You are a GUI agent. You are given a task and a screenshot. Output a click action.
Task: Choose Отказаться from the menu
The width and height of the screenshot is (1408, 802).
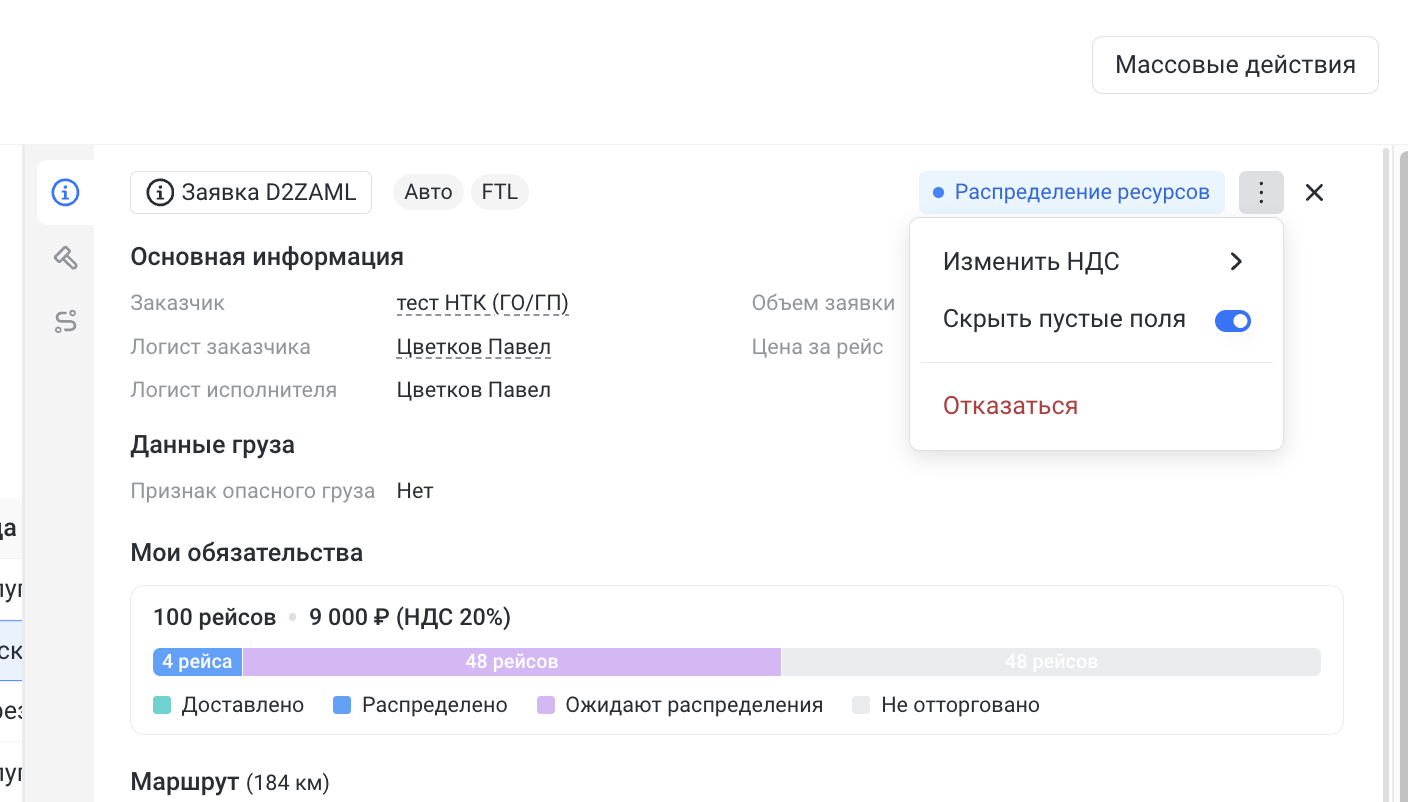coord(1010,406)
